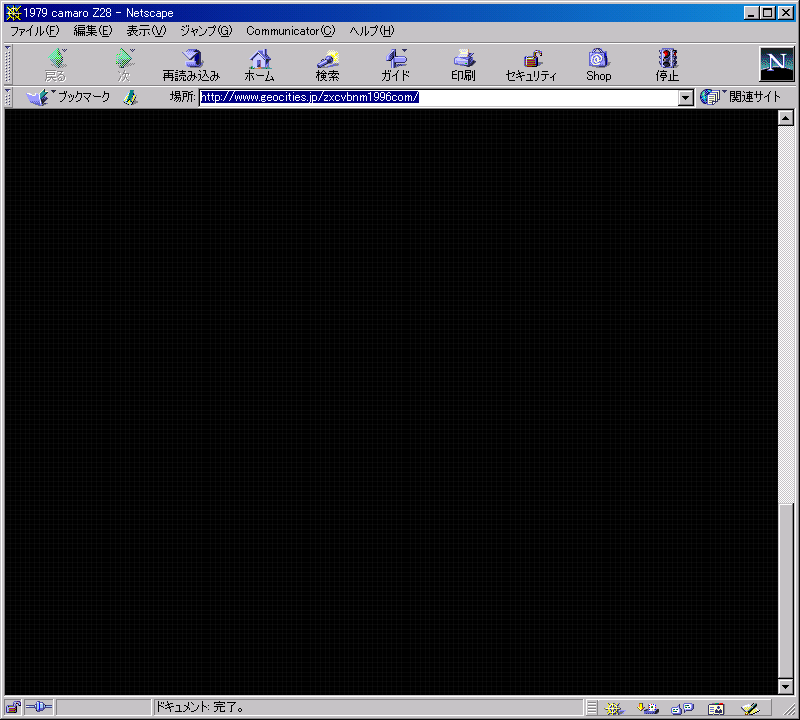Image resolution: width=800 pixels, height=720 pixels.
Task: Maximize the Netscape window
Action: [x=767, y=13]
